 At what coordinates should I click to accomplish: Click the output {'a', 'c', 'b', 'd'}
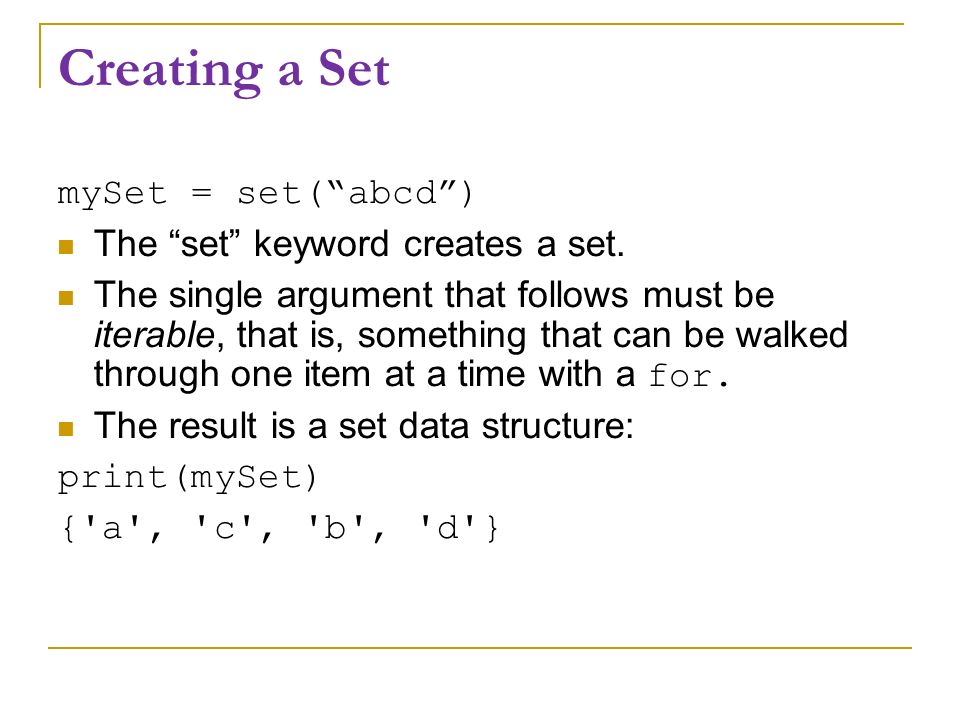(x=279, y=528)
